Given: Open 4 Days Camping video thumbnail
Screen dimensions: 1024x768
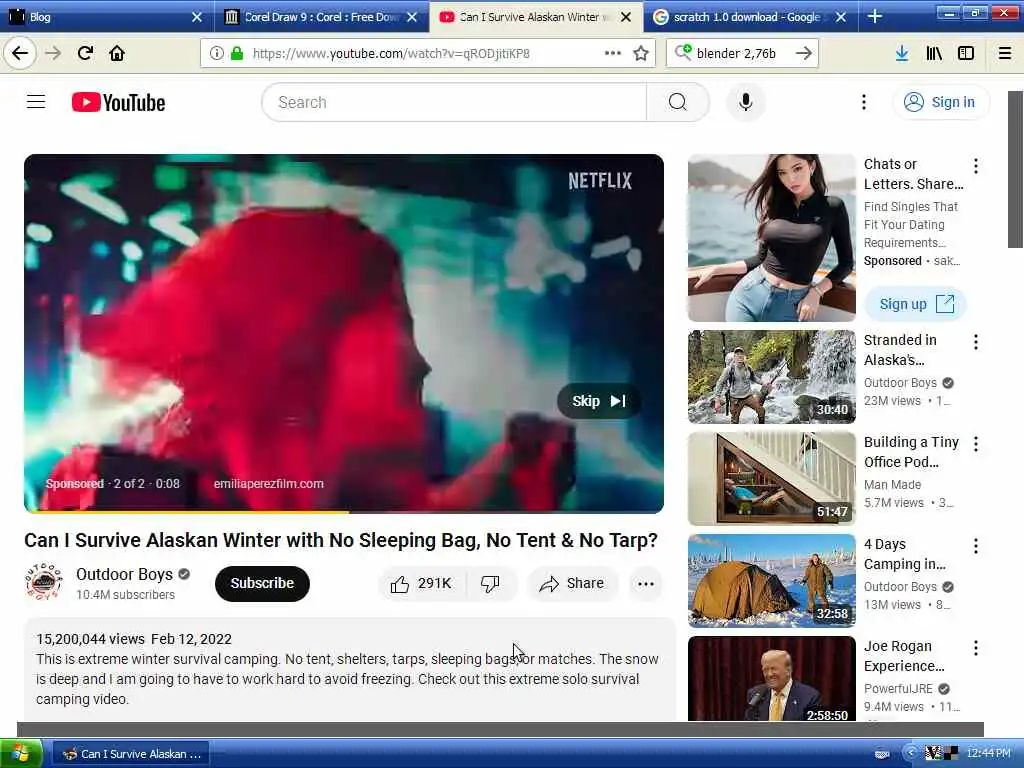Looking at the screenshot, I should [x=771, y=581].
